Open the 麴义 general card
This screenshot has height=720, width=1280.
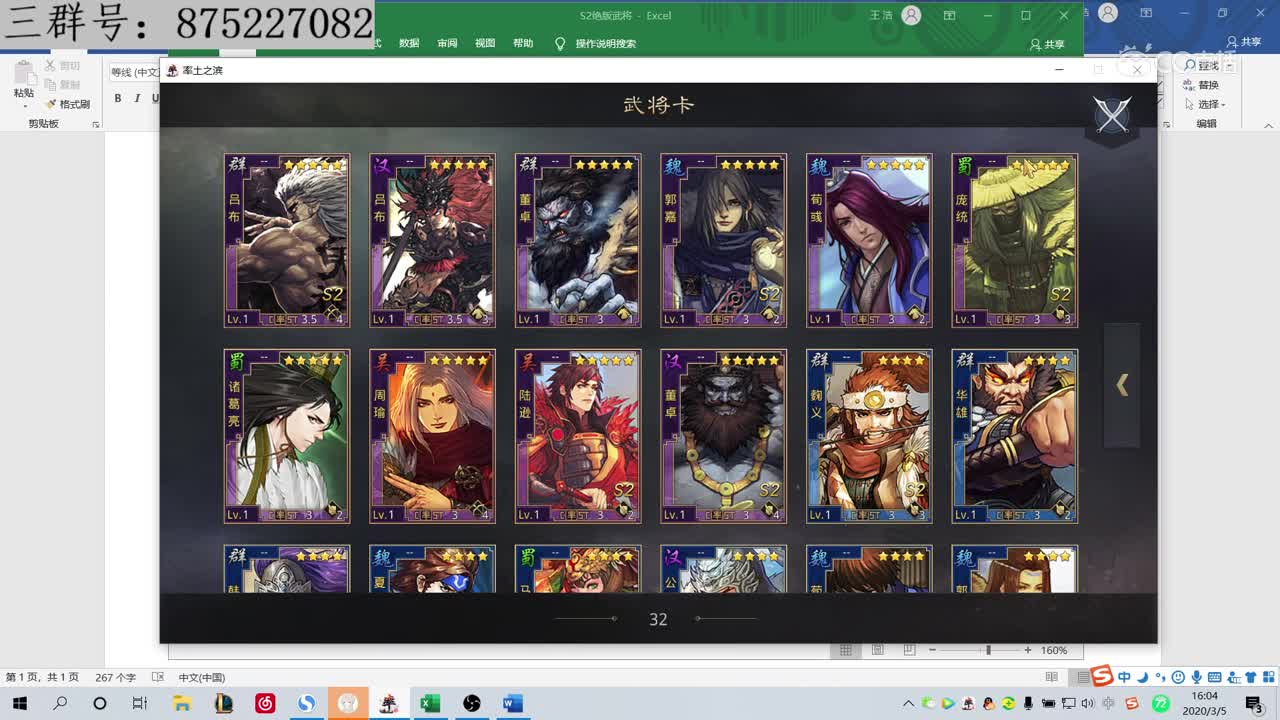pos(869,436)
